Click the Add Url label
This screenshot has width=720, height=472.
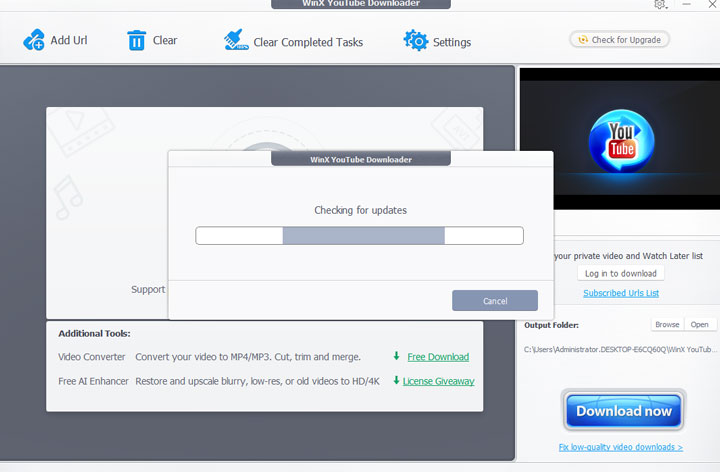69,40
